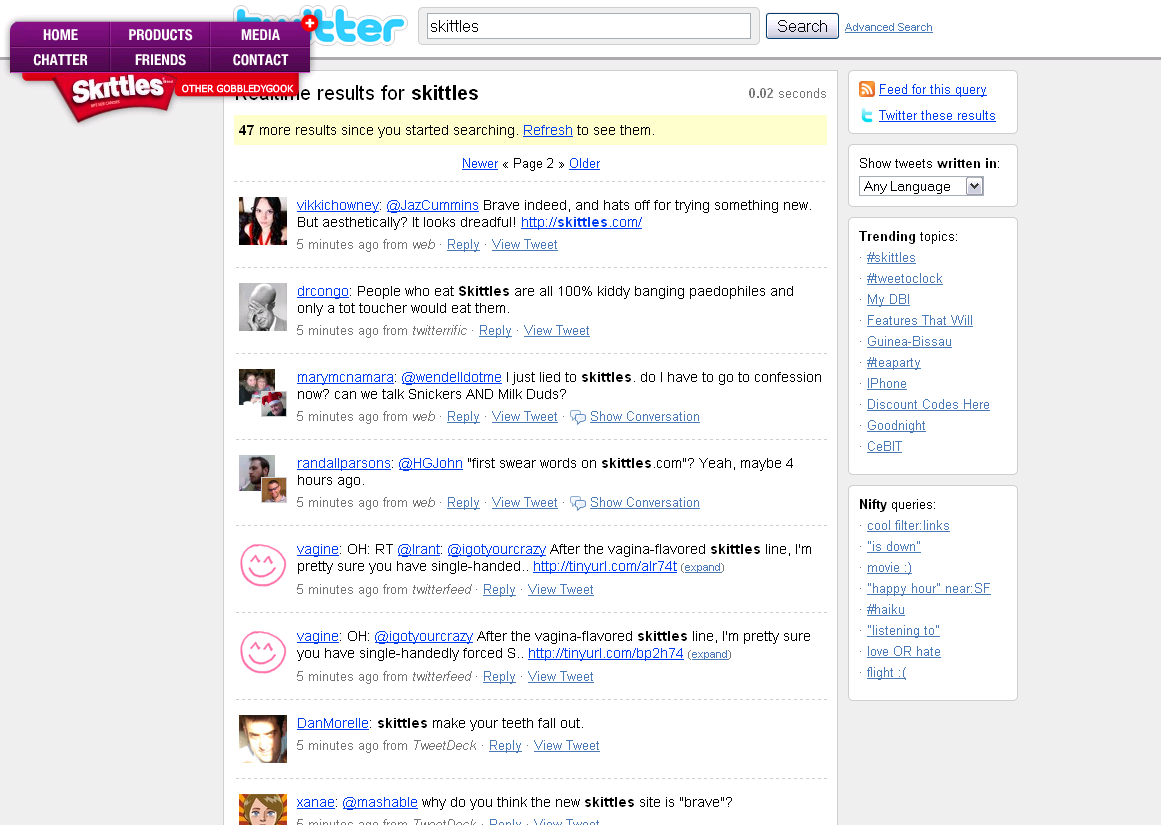The height and width of the screenshot is (825, 1161).
Task: Open the #skittles trending topic
Action: (x=891, y=258)
